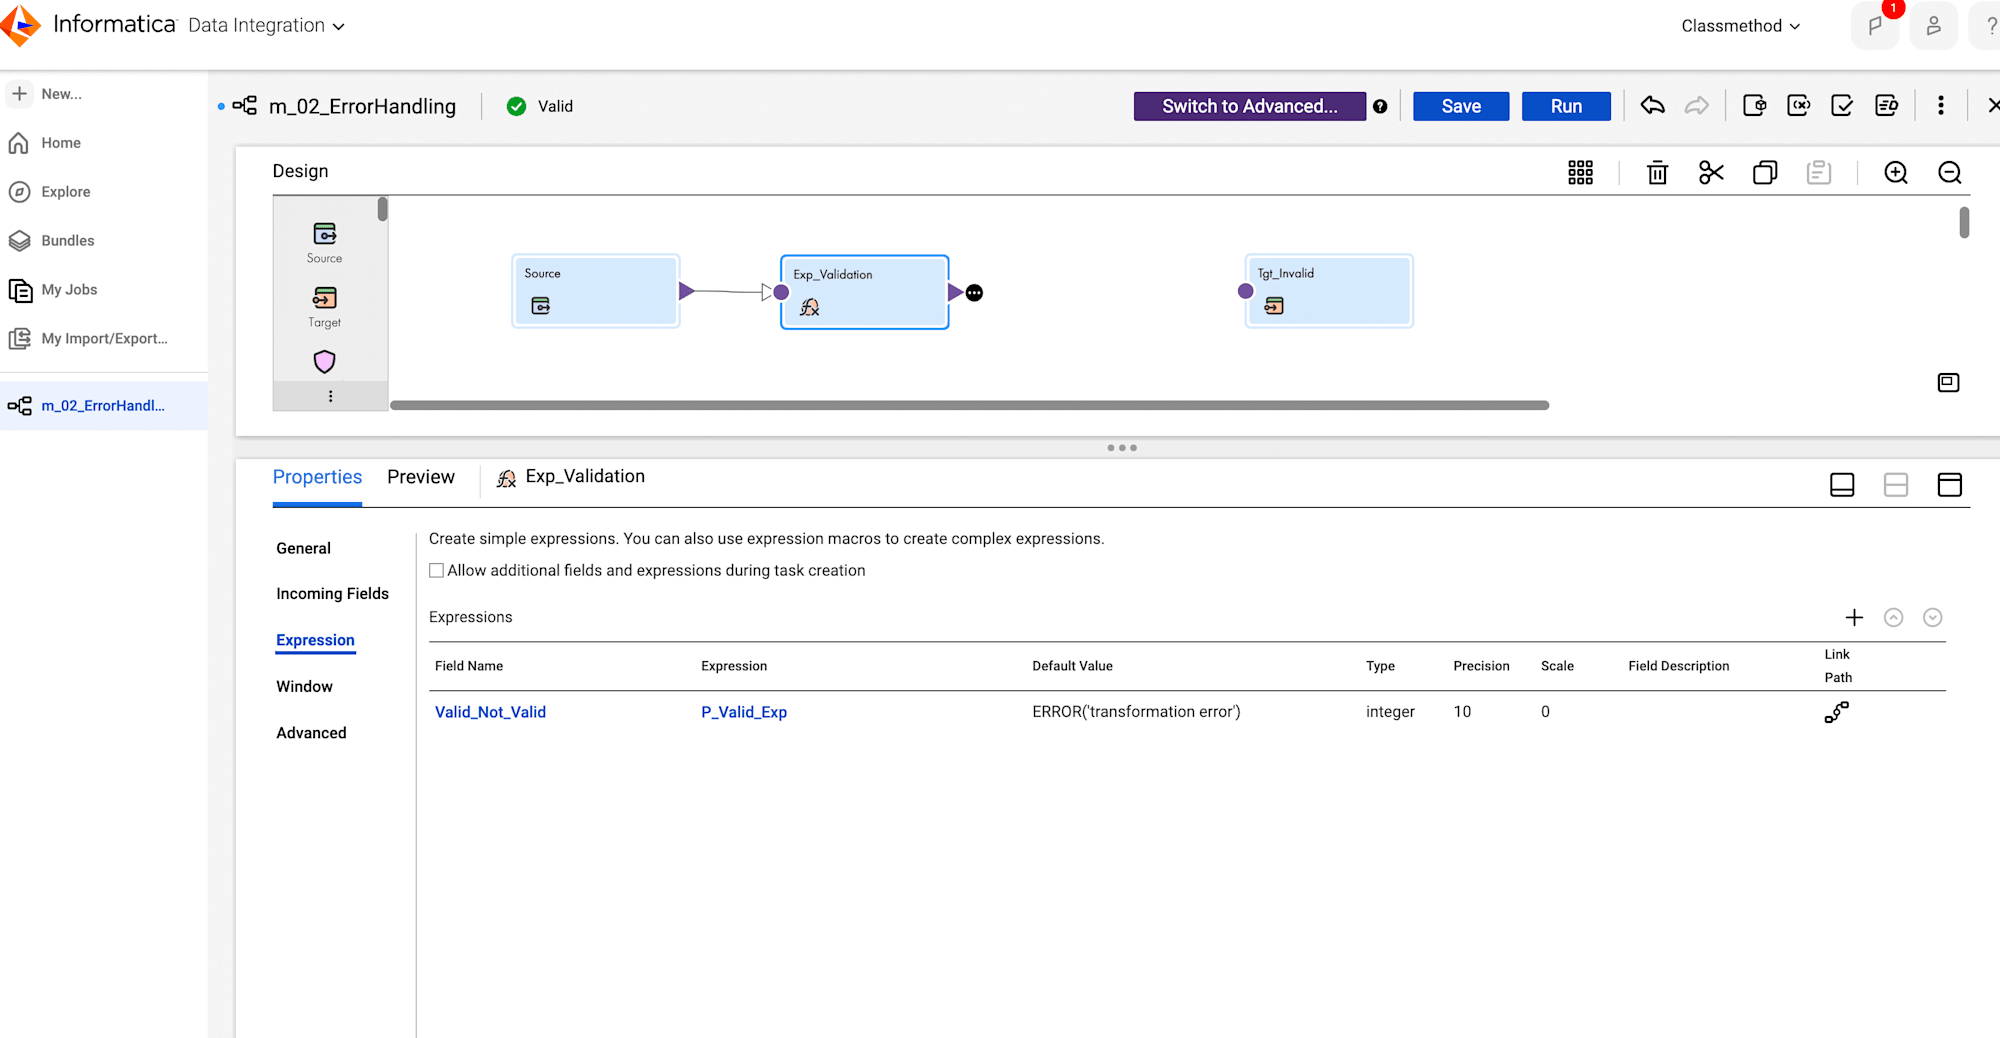Click the canvas vertical scrollbar
Viewport: 2000px width, 1038px height.
coord(1964,222)
